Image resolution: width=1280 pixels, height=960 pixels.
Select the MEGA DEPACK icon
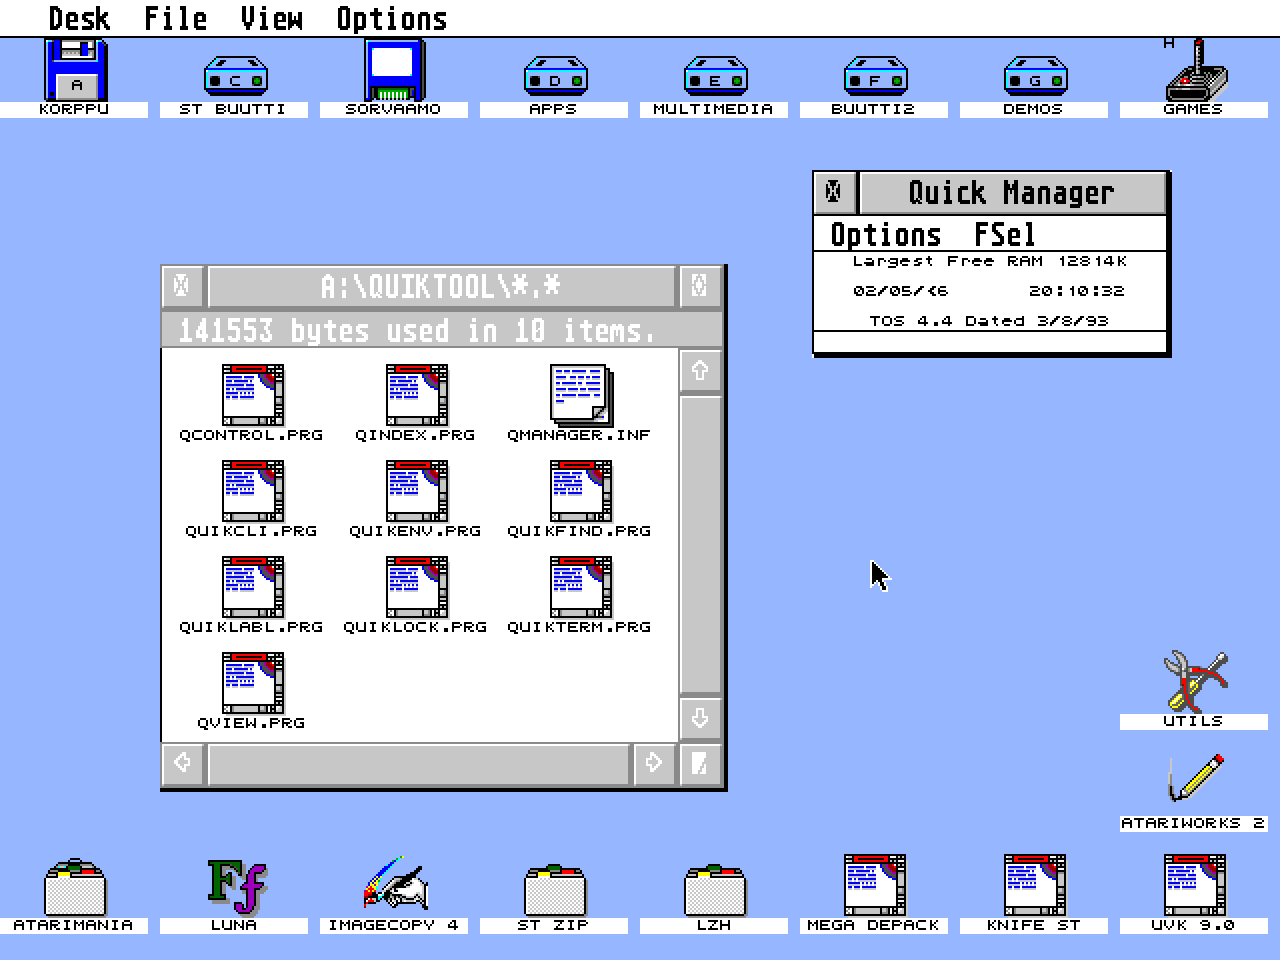tap(874, 883)
